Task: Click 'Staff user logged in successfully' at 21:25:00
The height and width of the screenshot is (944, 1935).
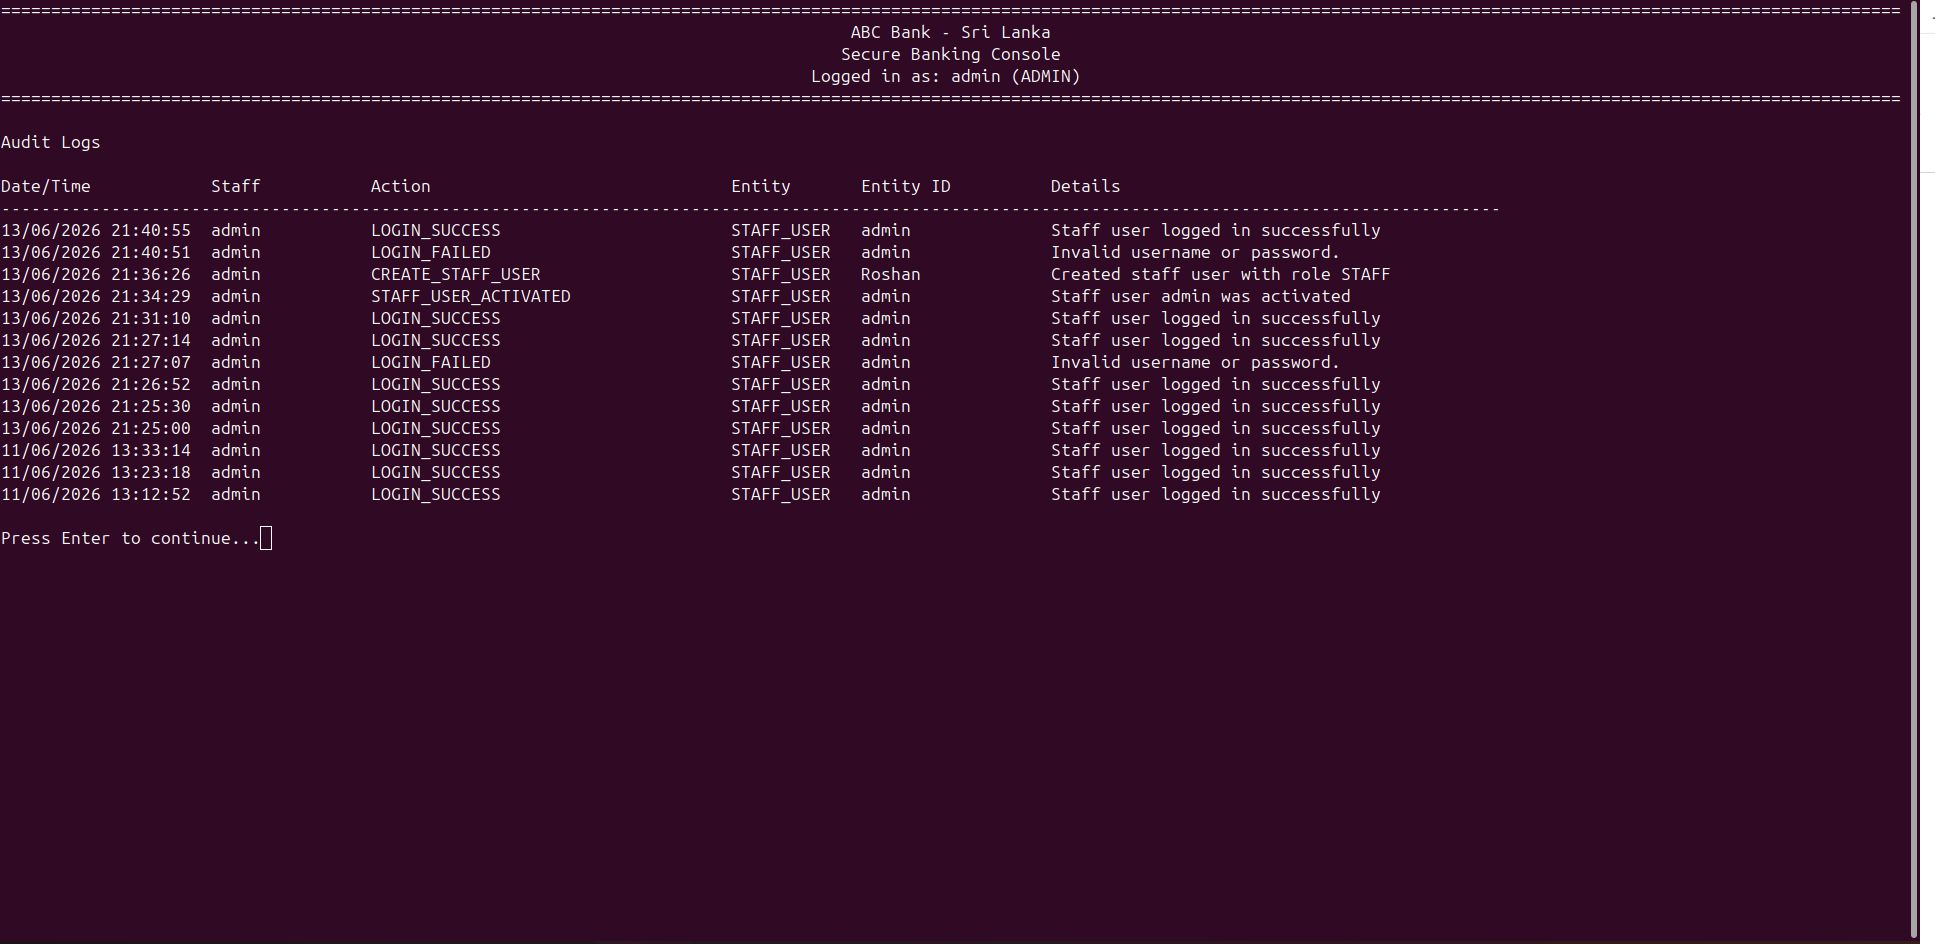Action: pyautogui.click(x=1216, y=428)
